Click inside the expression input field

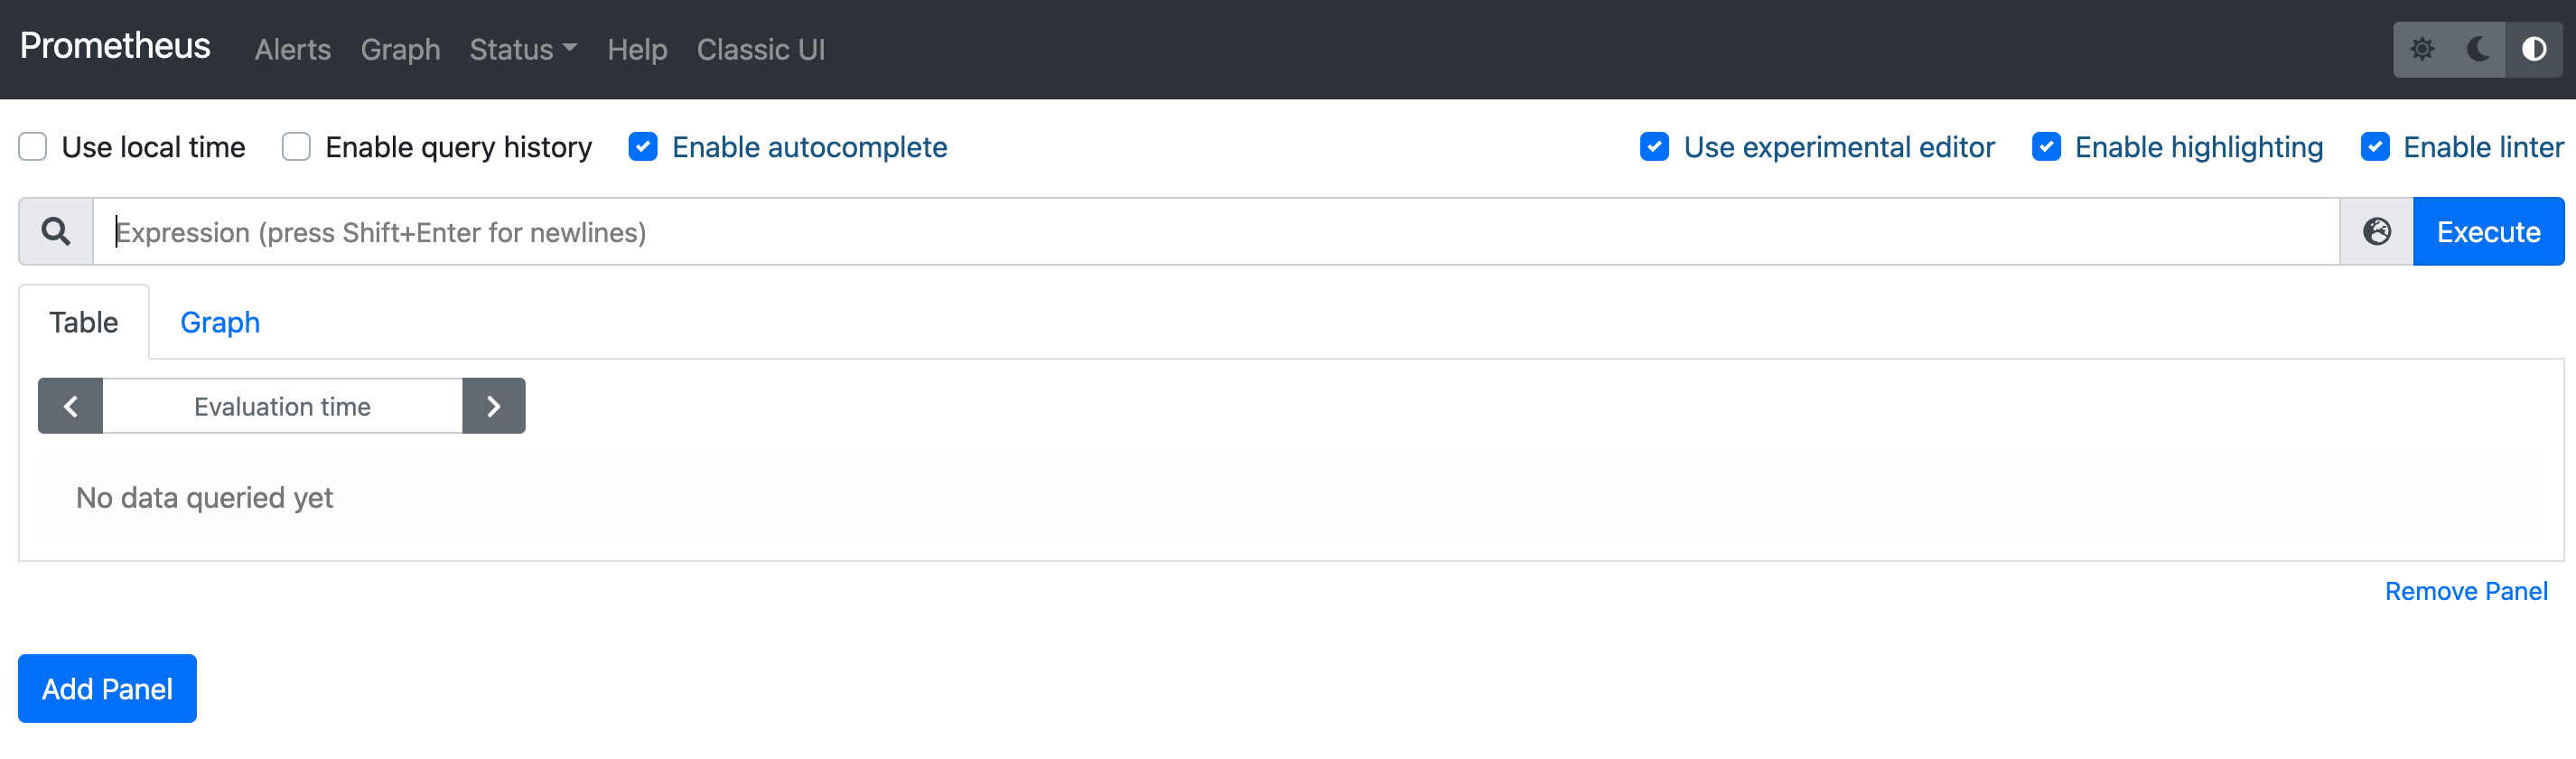700,231
